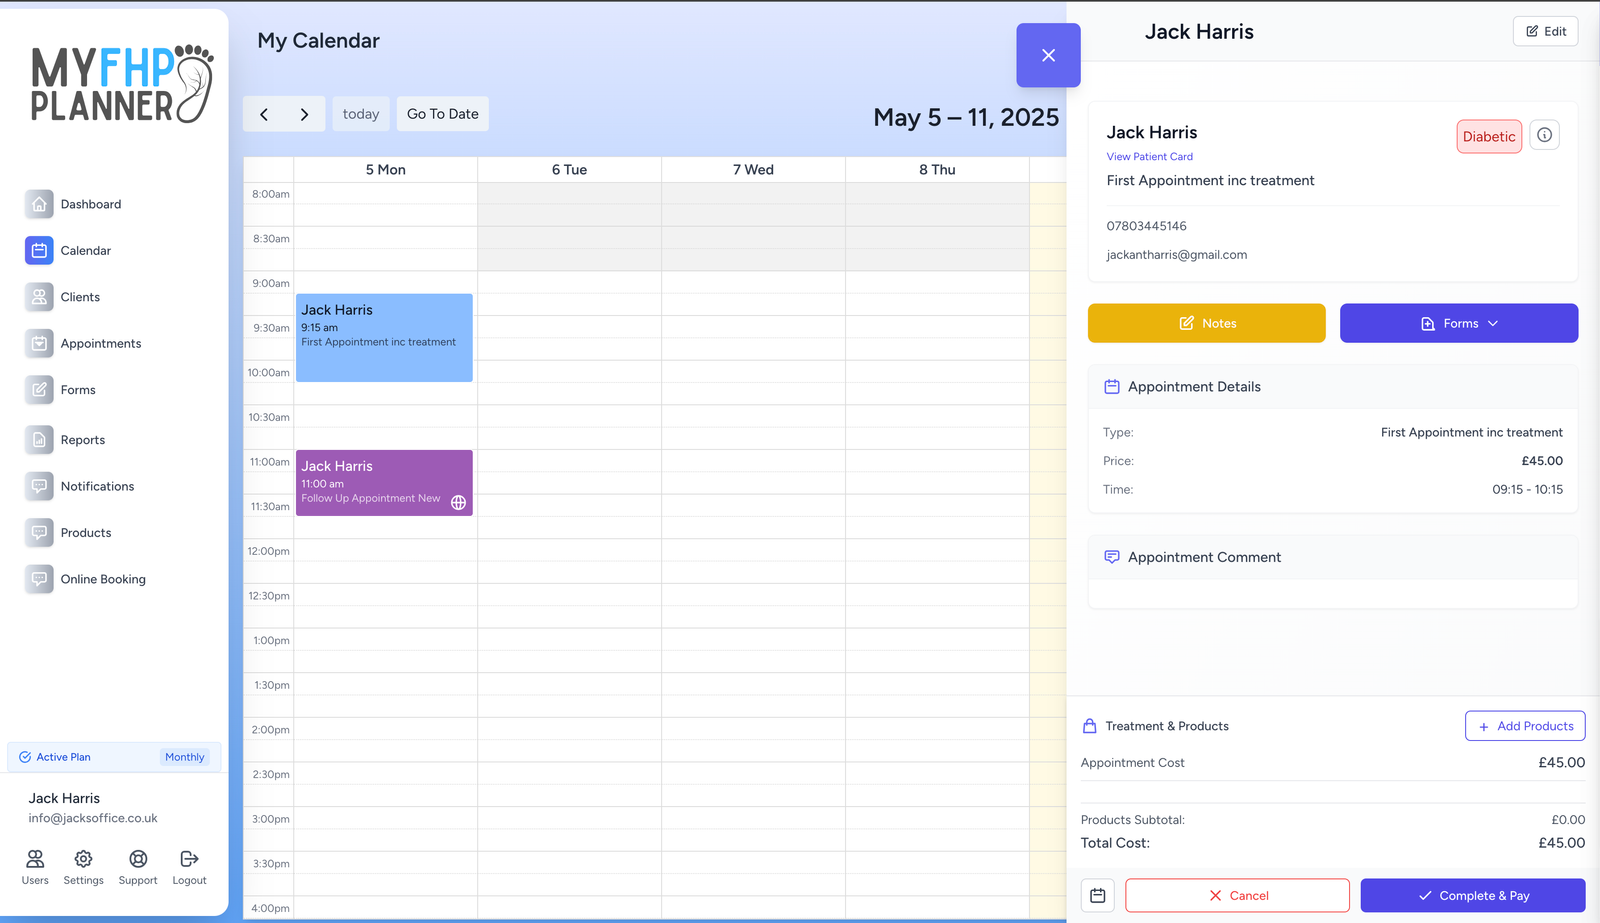
Task: Select the Calendar icon in the sidebar
Action: [40, 250]
